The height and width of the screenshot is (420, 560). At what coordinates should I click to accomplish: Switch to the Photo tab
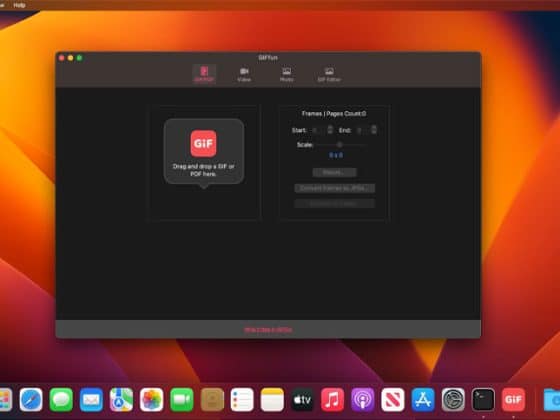tap(286, 74)
